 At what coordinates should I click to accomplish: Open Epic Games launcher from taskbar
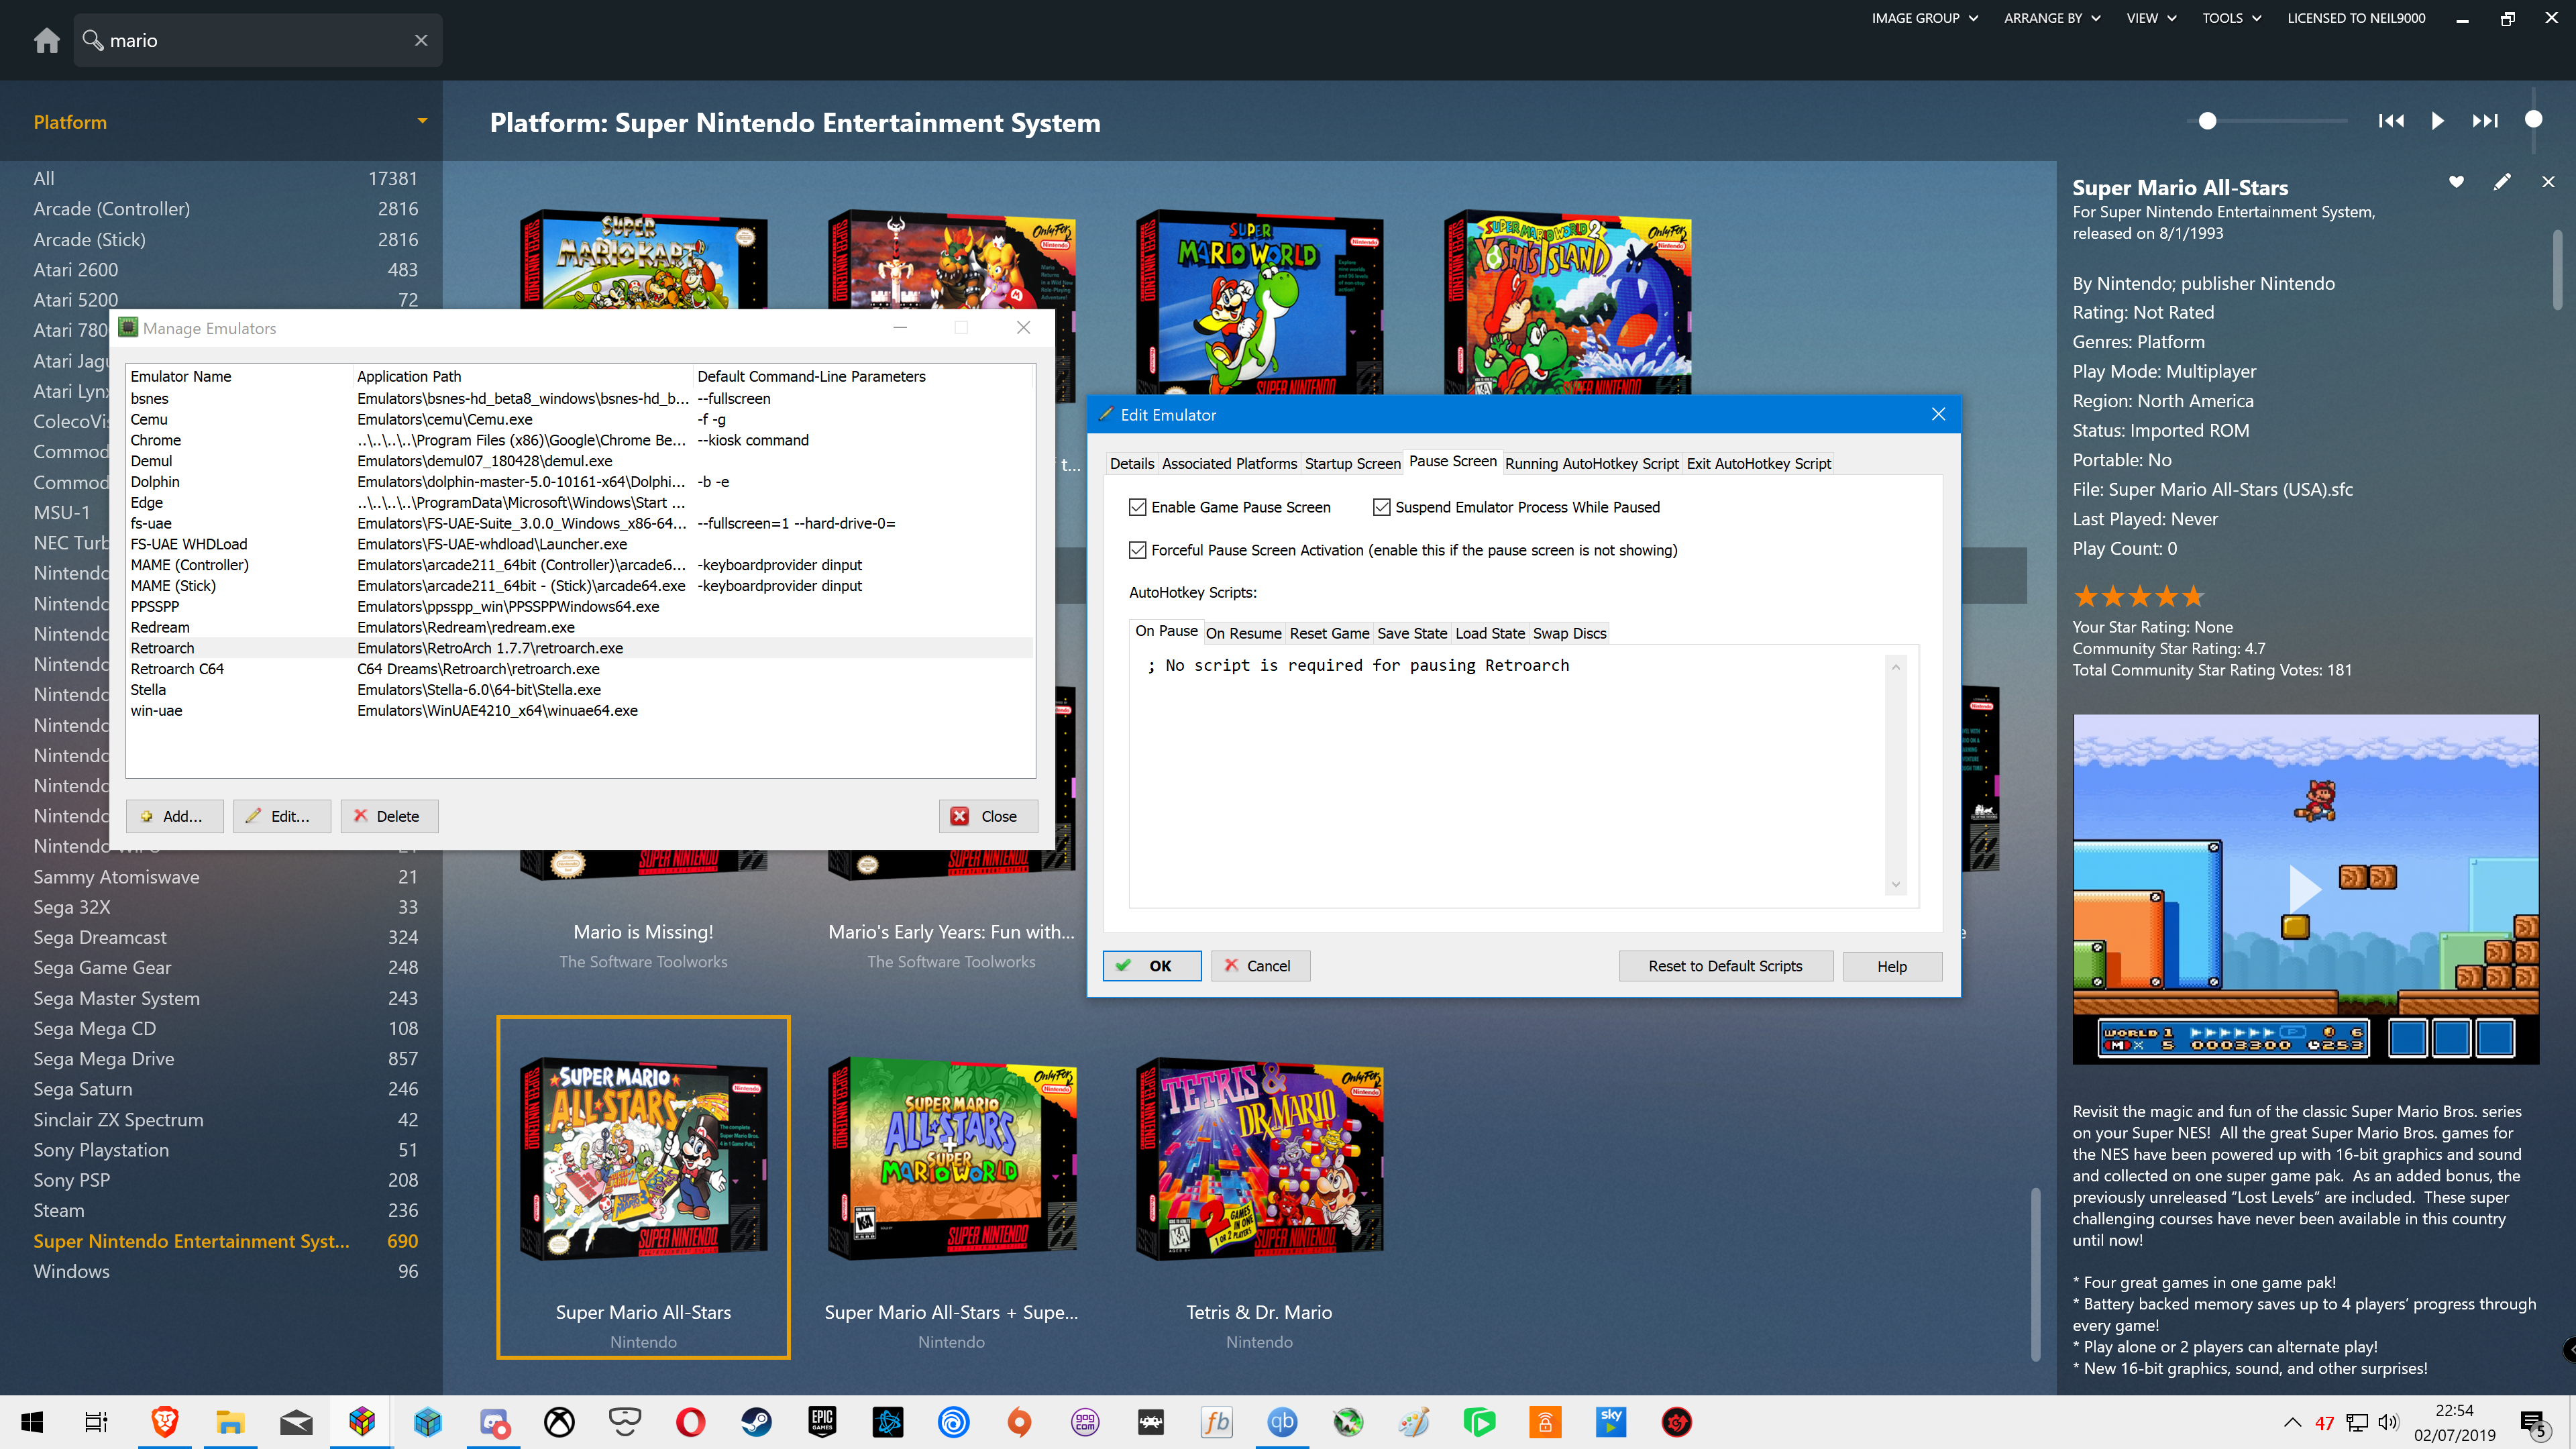pyautogui.click(x=822, y=1422)
